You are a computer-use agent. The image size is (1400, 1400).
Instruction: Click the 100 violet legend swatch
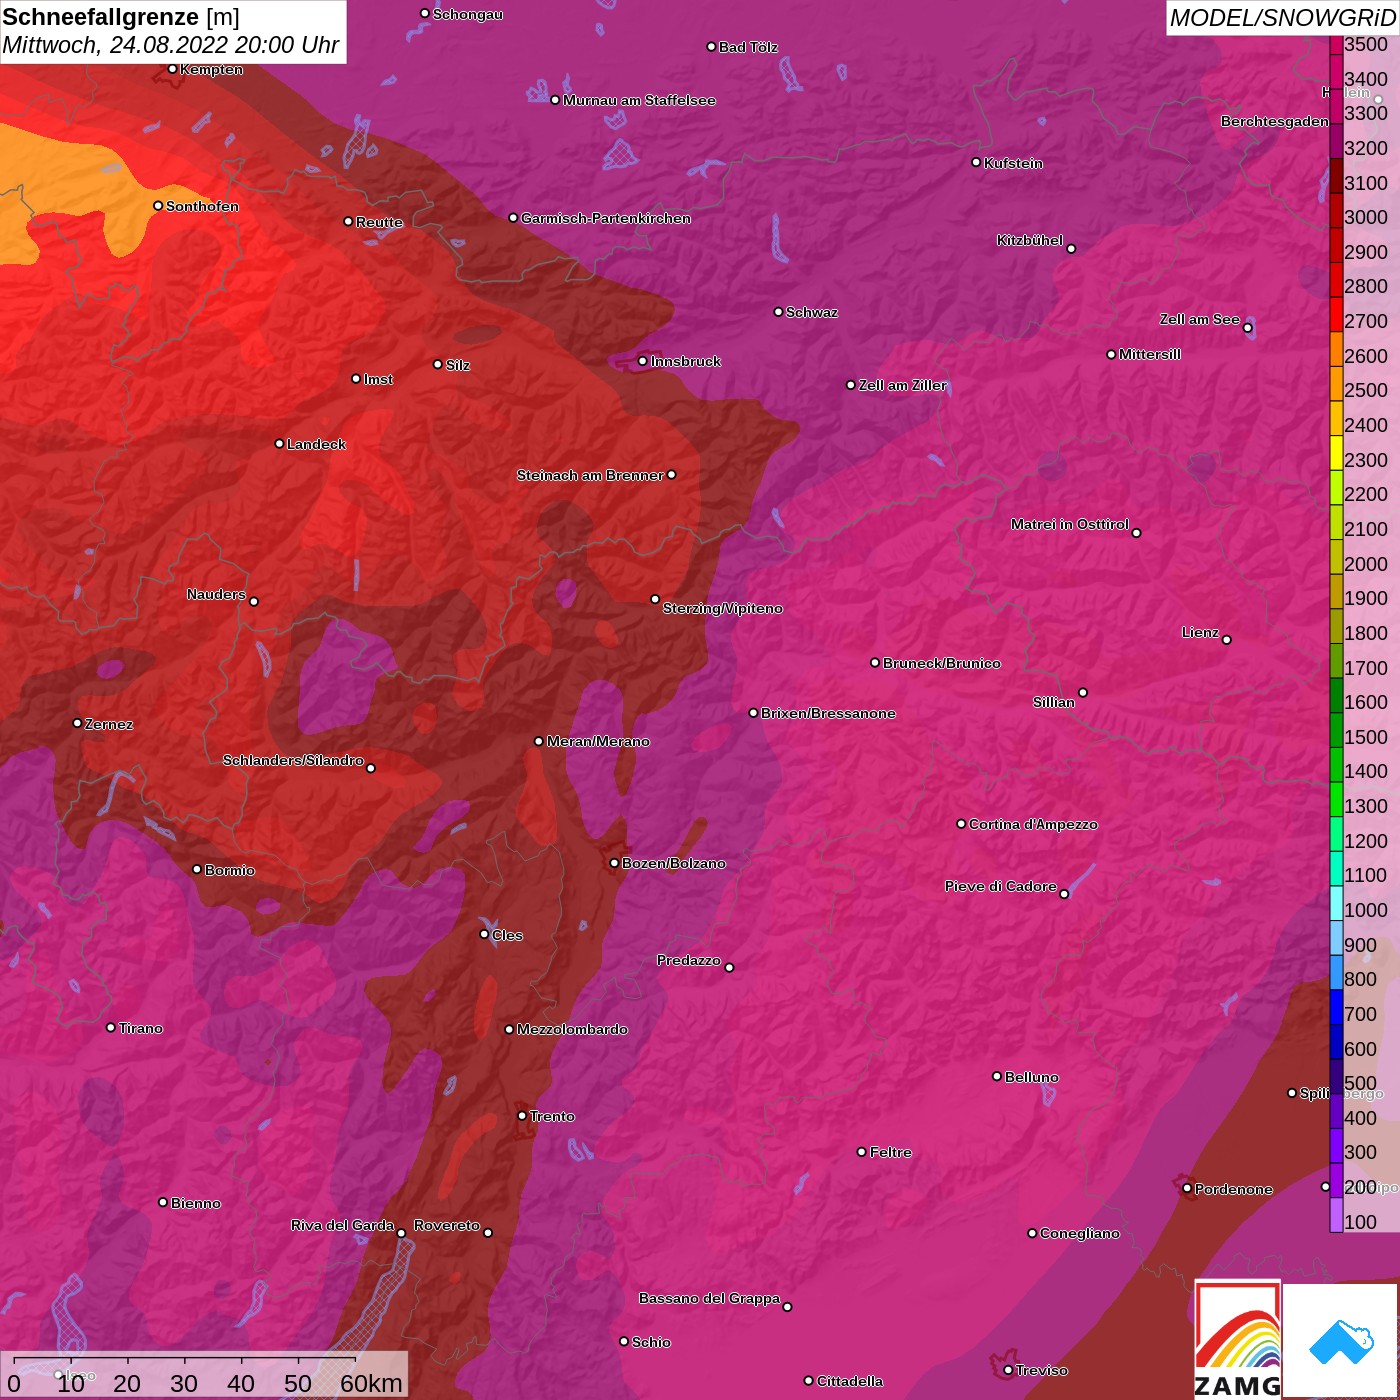pyautogui.click(x=1336, y=1215)
